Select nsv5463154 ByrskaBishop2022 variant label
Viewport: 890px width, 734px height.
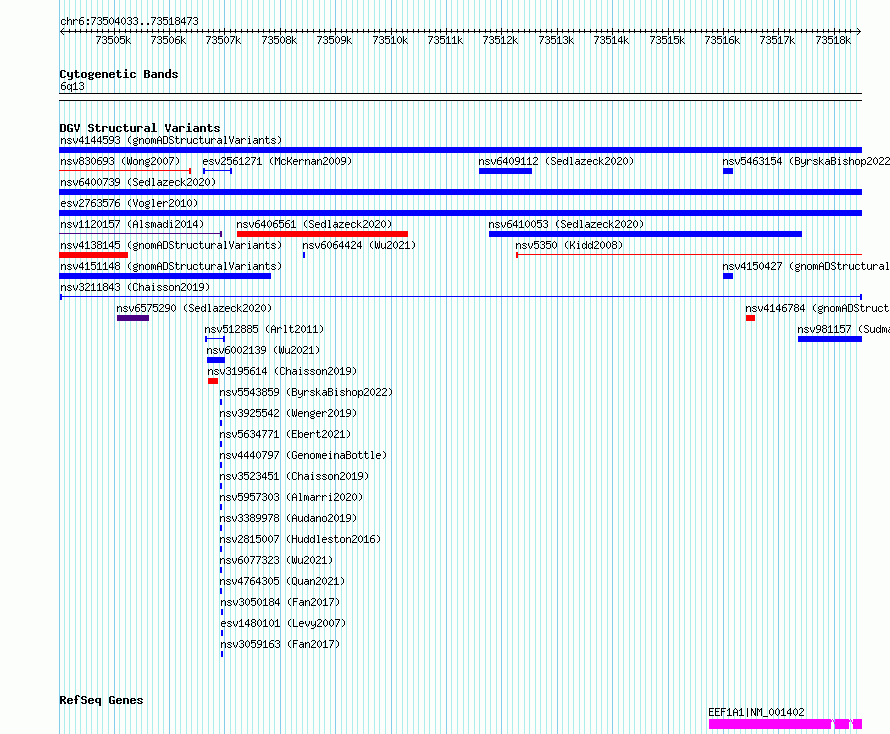click(806, 161)
